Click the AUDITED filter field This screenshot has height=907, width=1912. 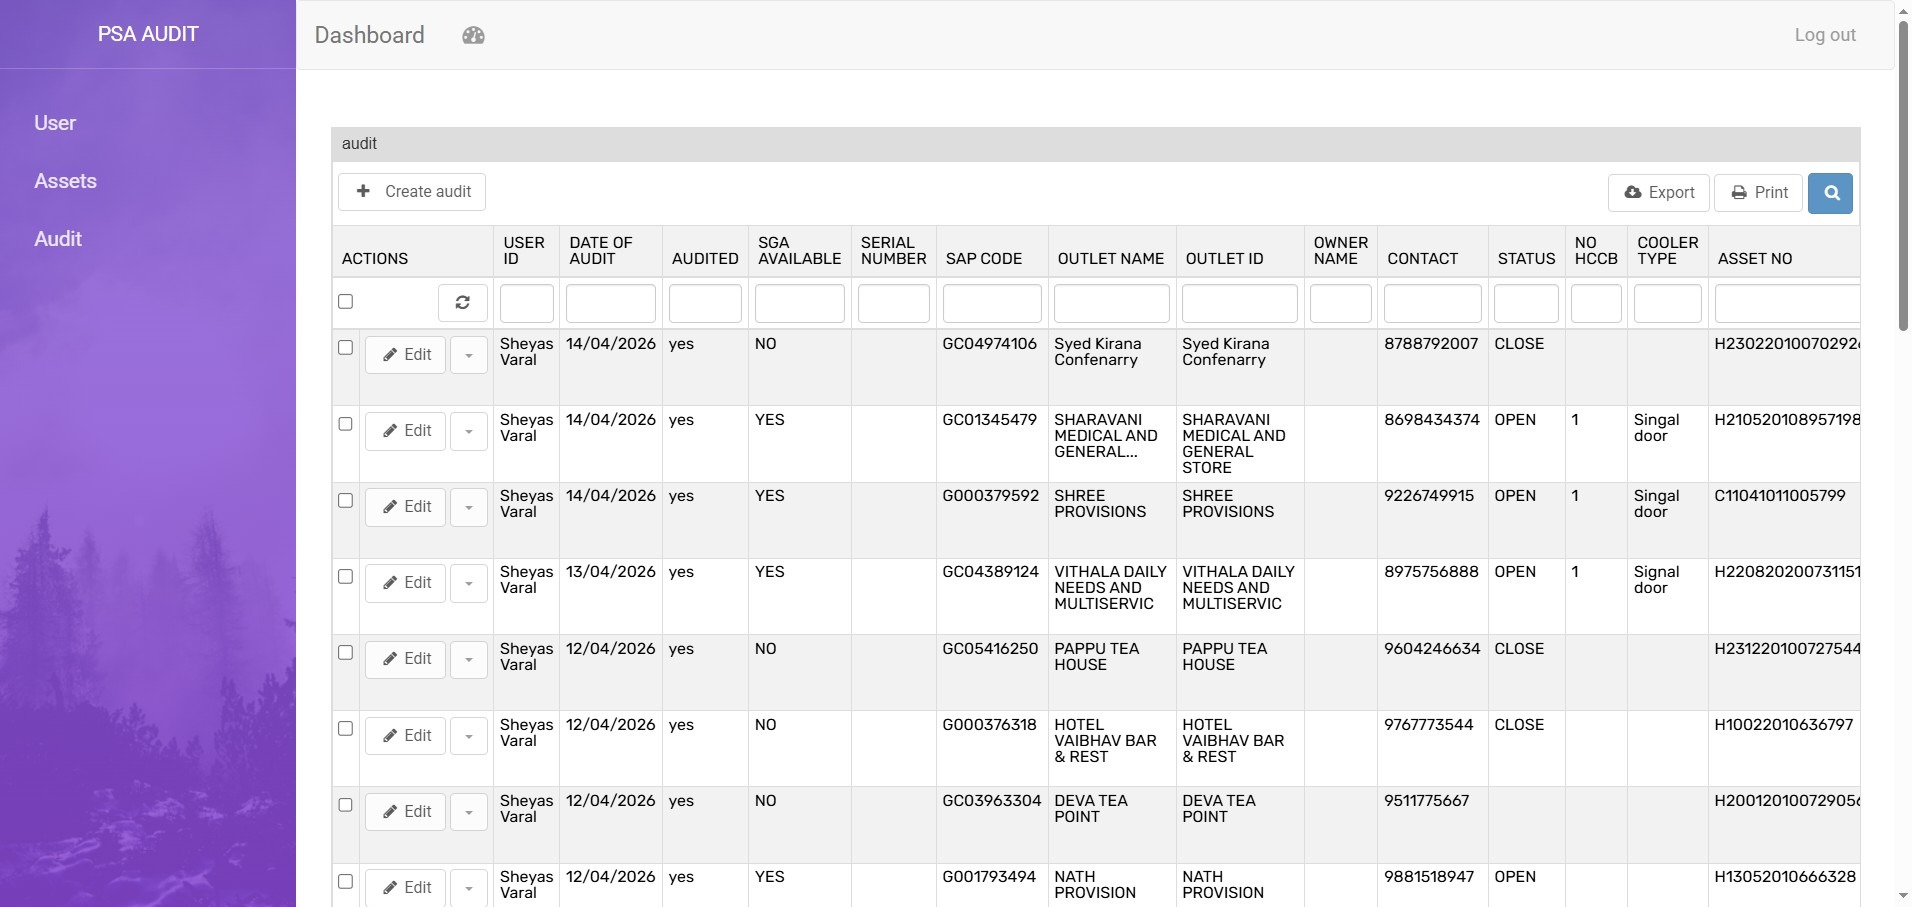[705, 303]
